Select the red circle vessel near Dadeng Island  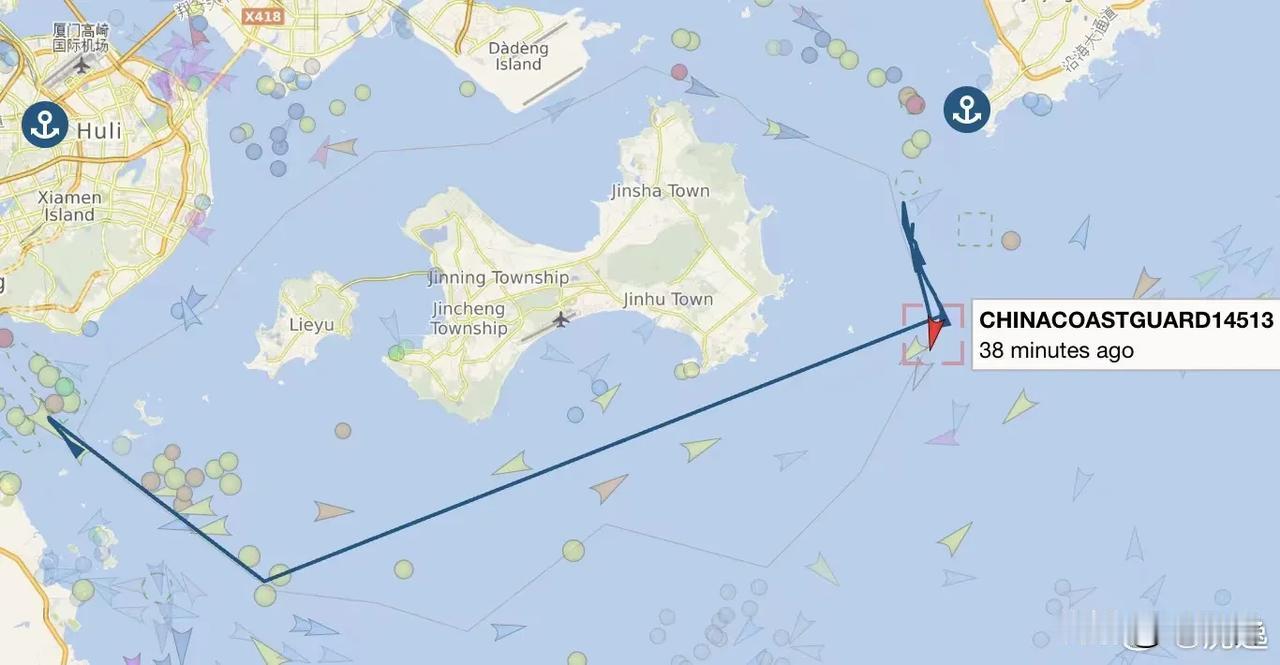[680, 72]
